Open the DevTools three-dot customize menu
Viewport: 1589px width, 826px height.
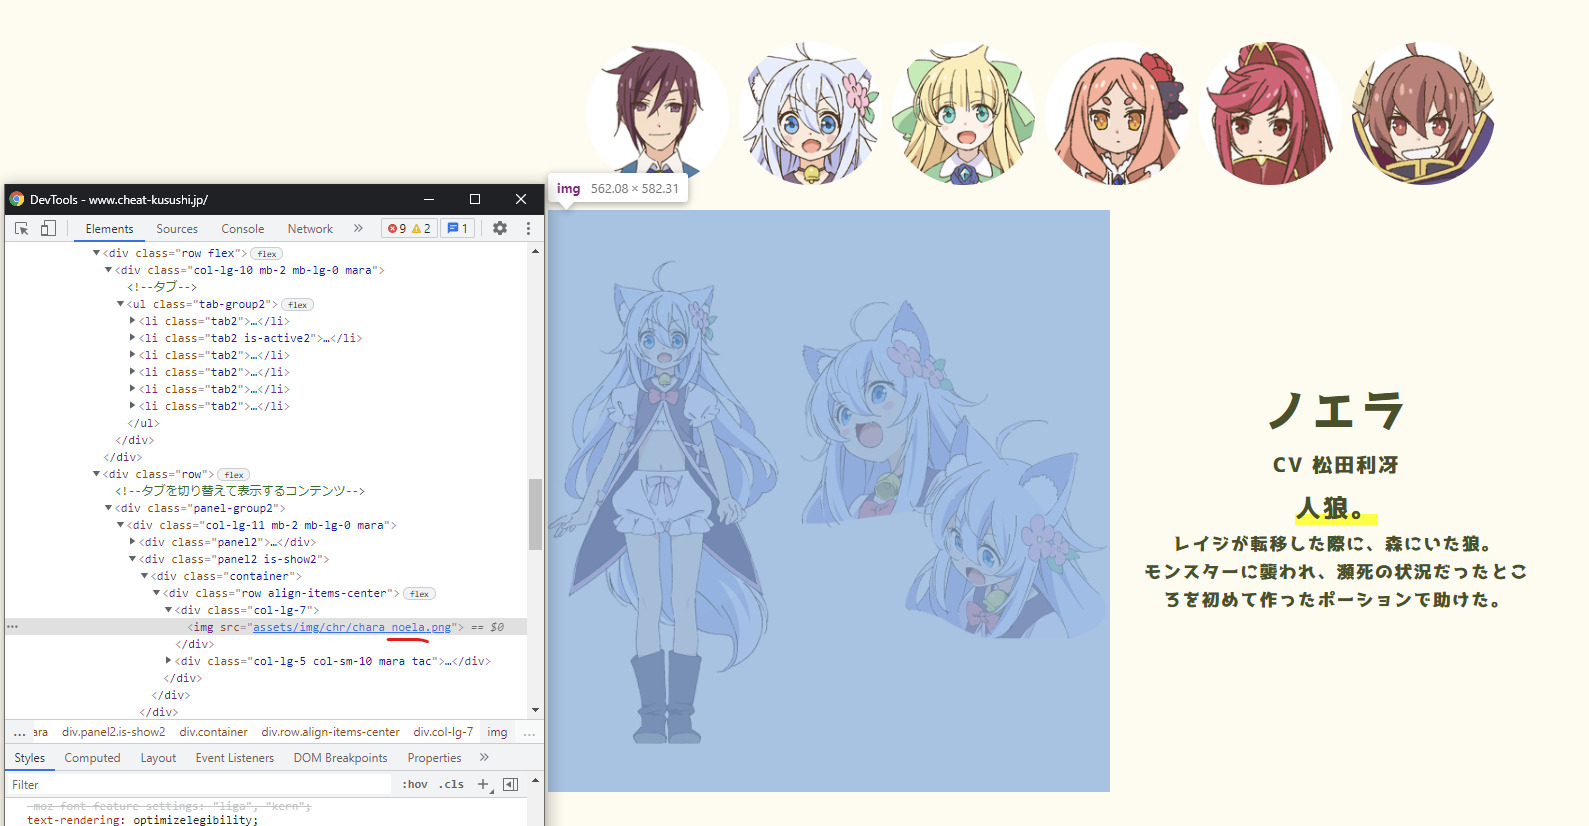pyautogui.click(x=528, y=229)
